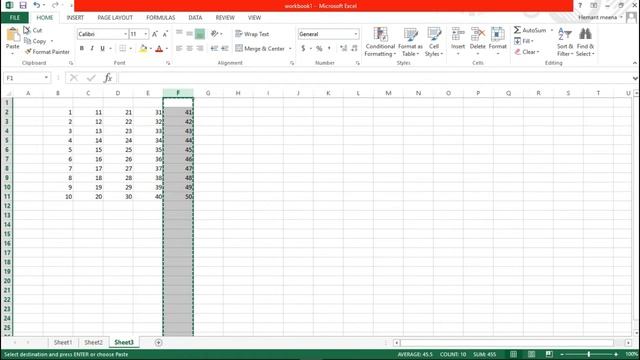Switch to the INSERT tab
Screen dimensions: 640x360
point(75,18)
